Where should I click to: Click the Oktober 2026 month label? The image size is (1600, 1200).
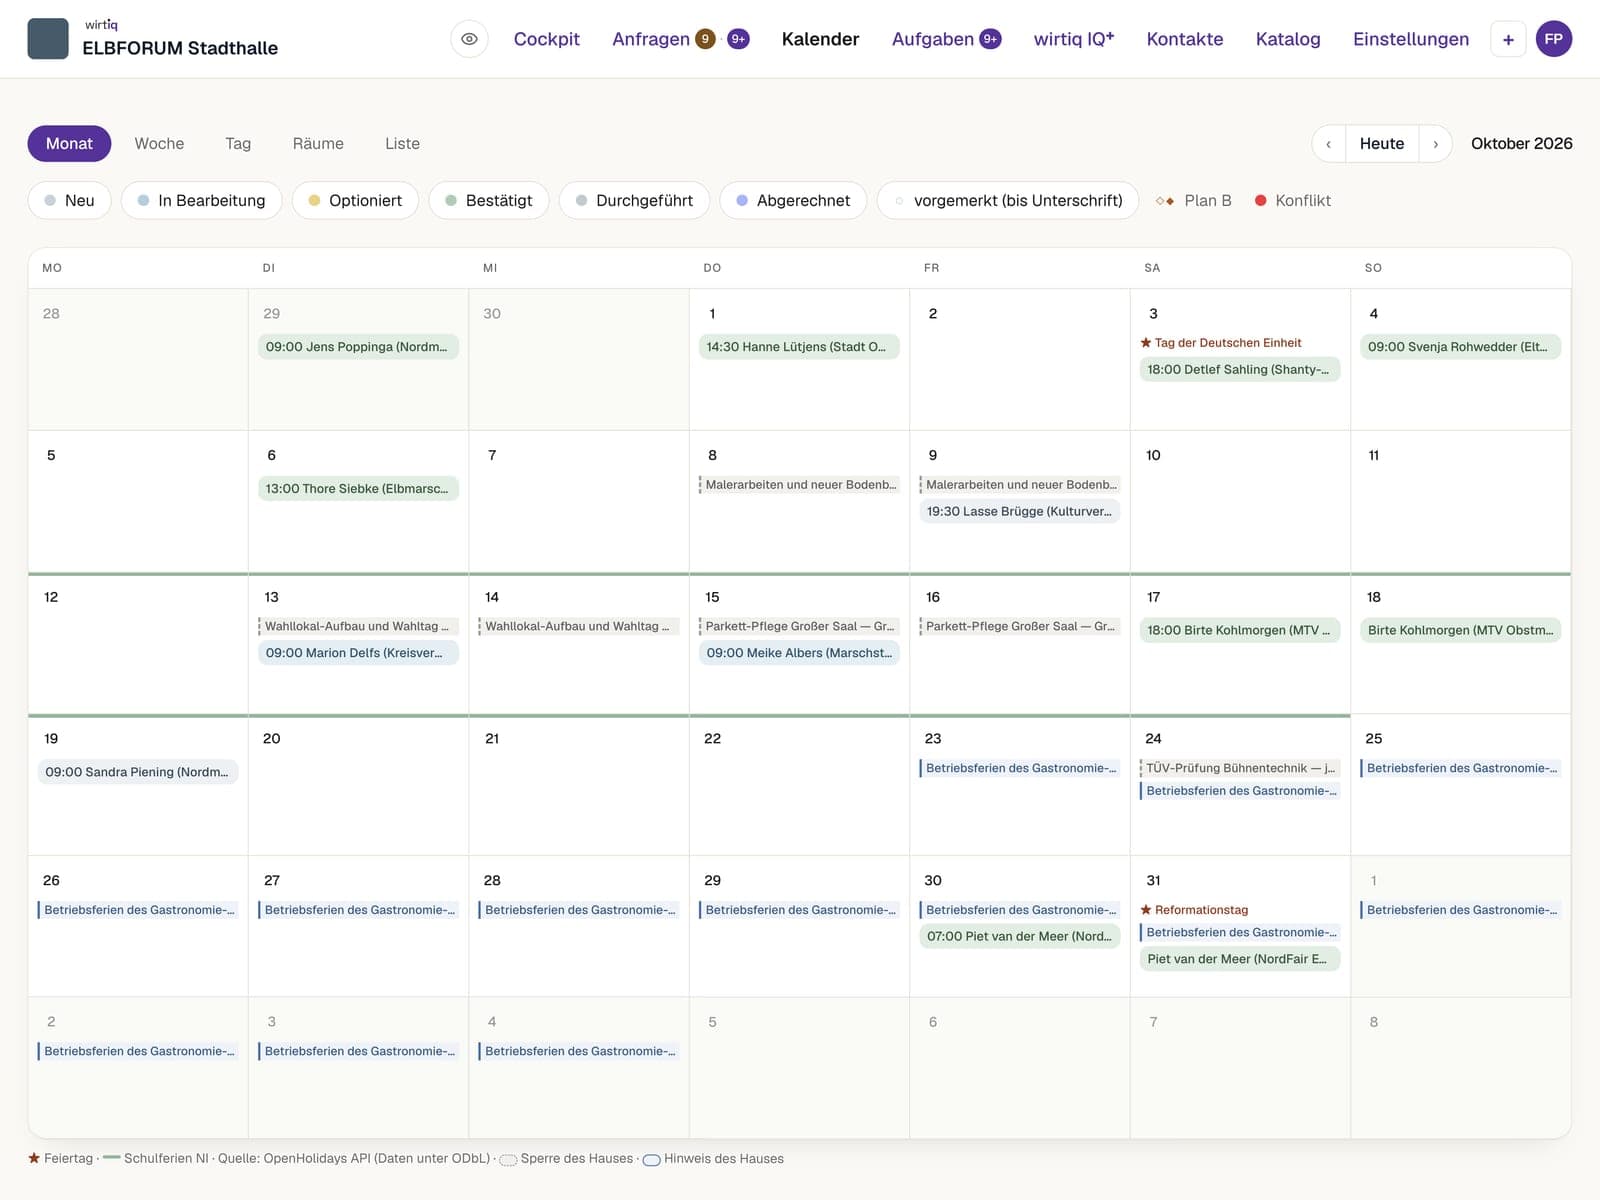[x=1521, y=144]
